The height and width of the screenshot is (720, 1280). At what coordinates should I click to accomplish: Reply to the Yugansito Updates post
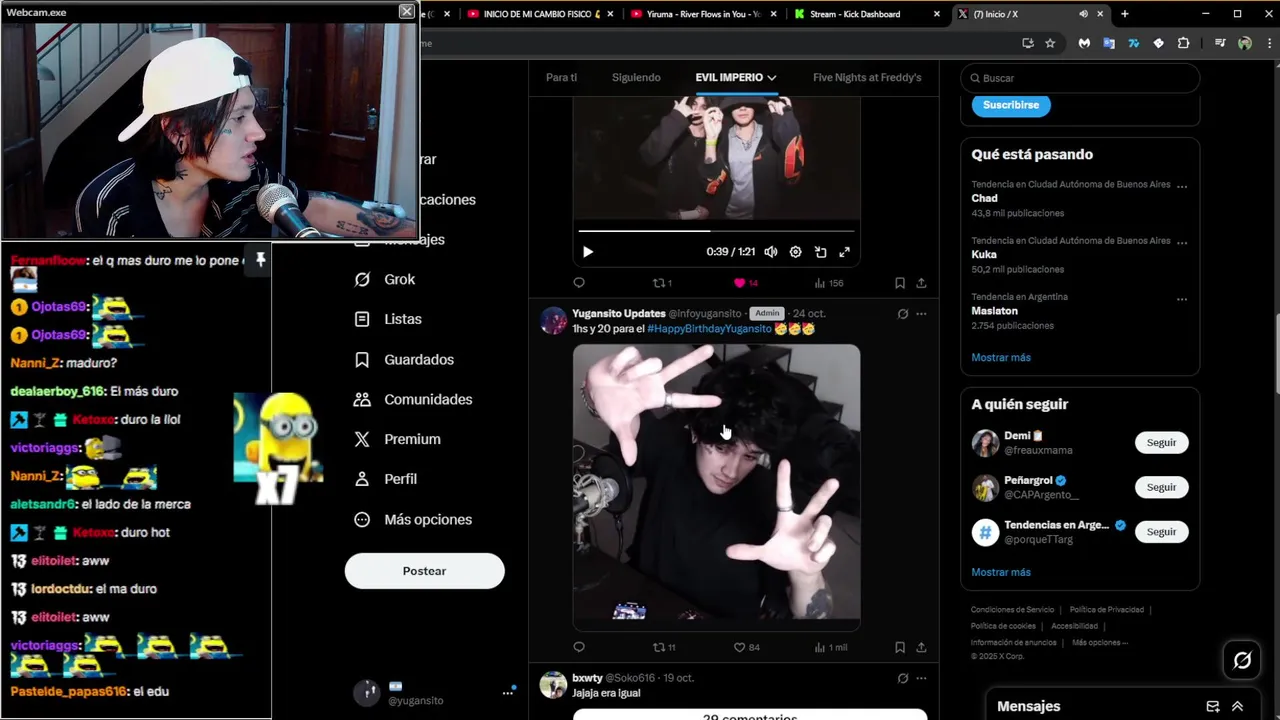[579, 647]
